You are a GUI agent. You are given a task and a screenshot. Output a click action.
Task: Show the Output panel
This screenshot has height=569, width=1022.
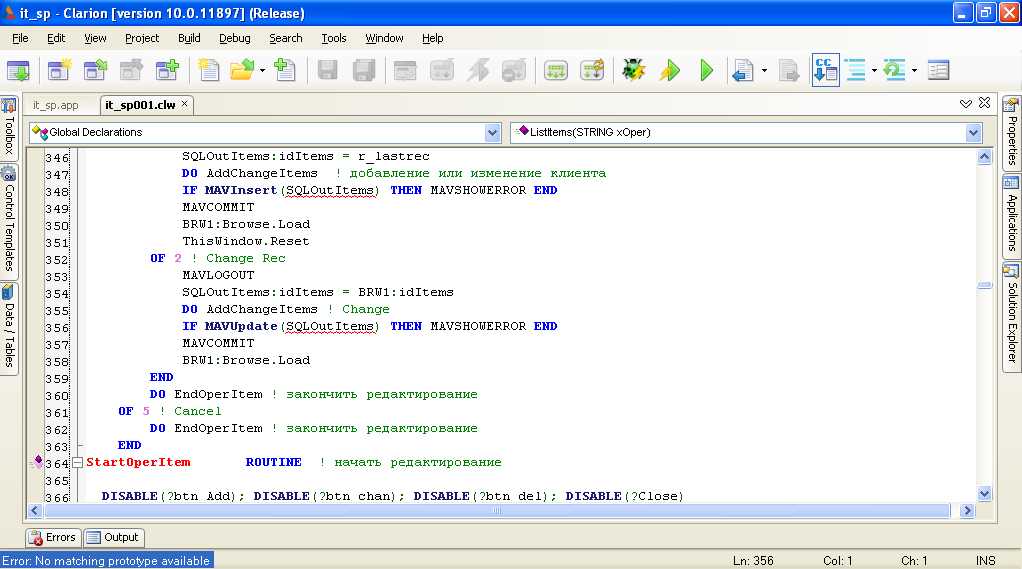(113, 537)
